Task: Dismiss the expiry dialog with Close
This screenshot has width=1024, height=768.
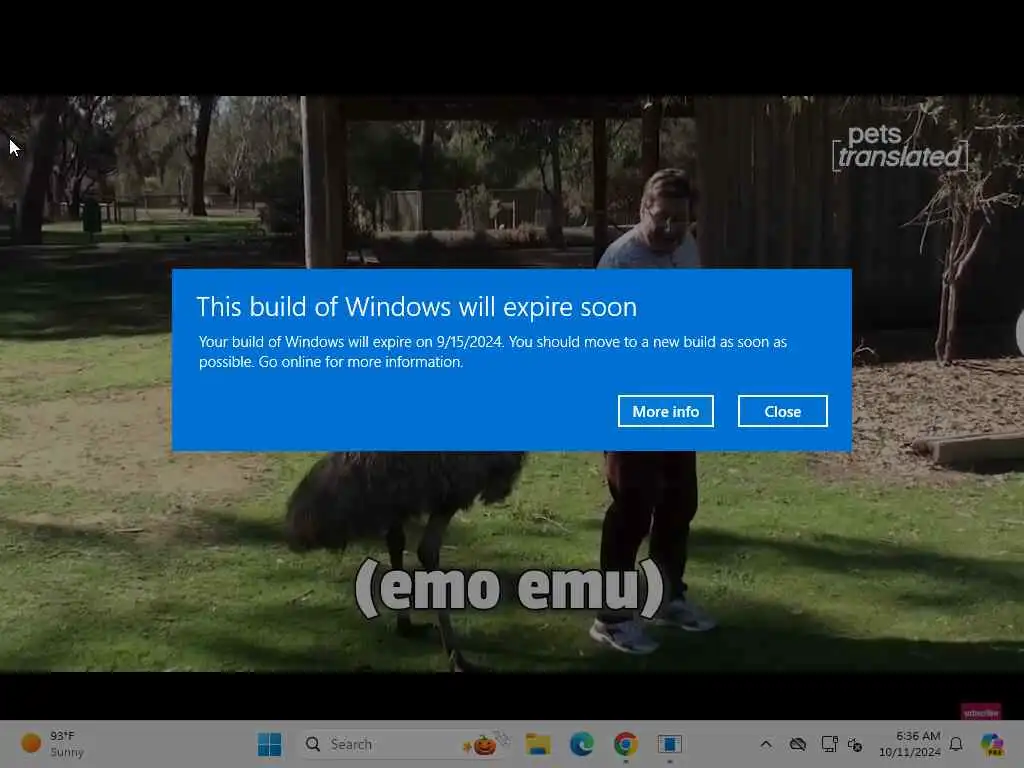Action: tap(782, 411)
